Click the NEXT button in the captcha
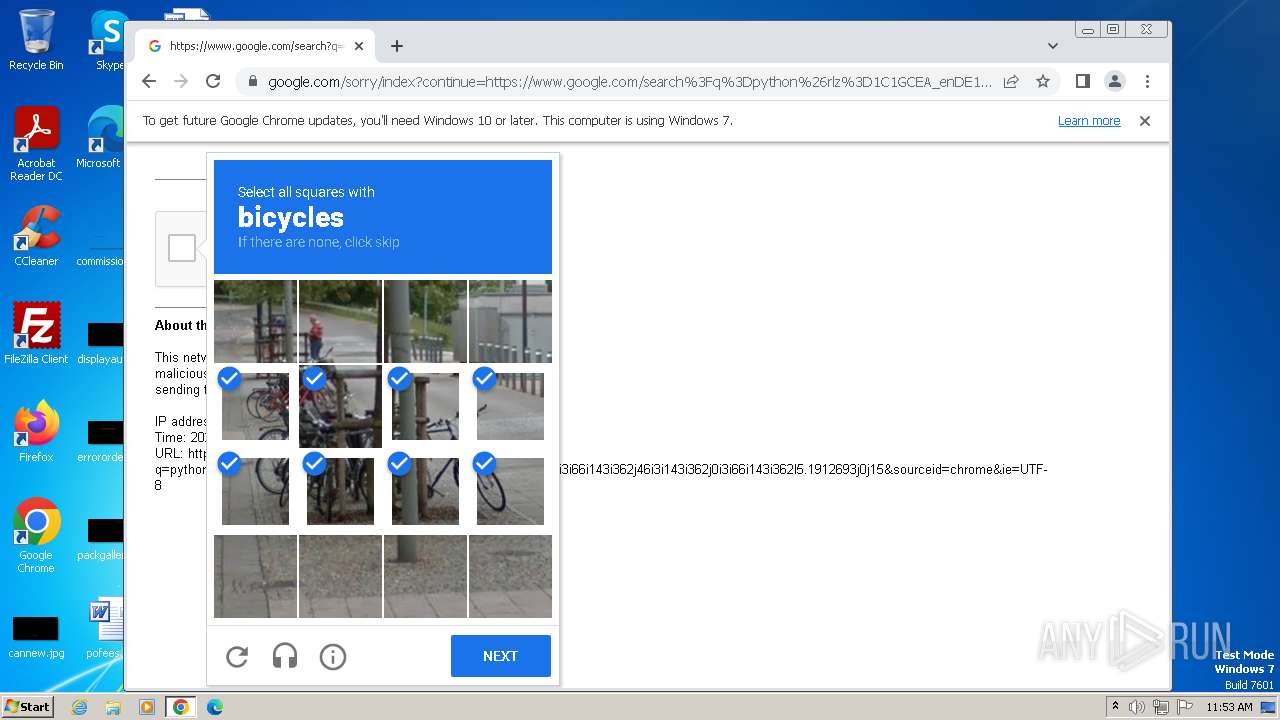 [501, 656]
